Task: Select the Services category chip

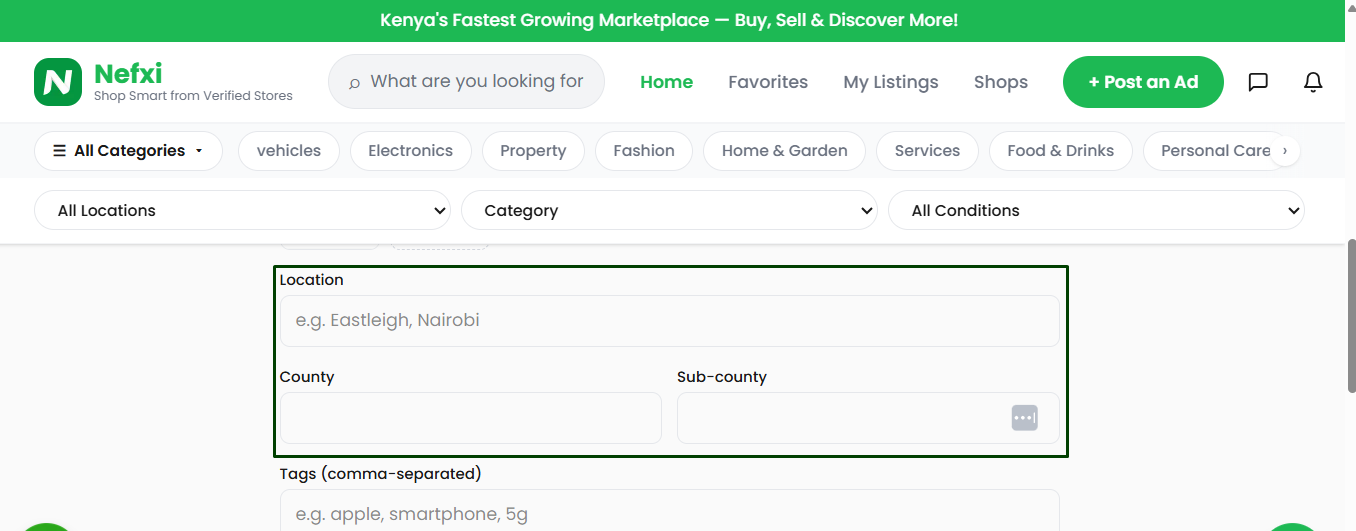Action: click(x=927, y=151)
